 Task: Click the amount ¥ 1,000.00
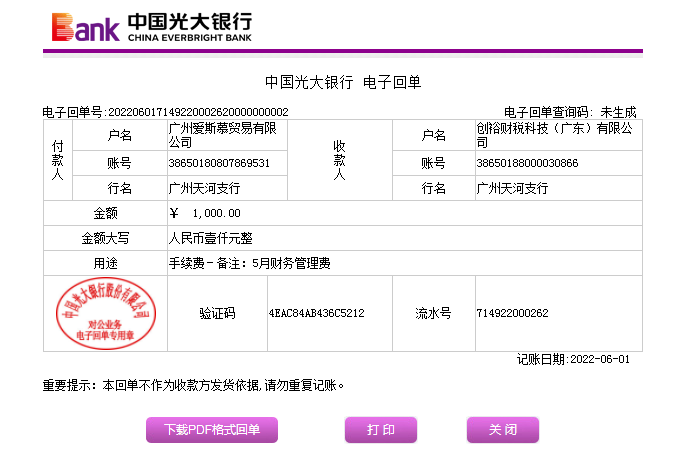tap(205, 213)
